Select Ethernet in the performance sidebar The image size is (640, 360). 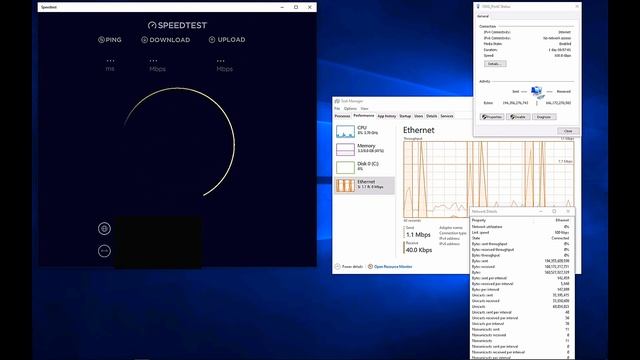pos(364,185)
